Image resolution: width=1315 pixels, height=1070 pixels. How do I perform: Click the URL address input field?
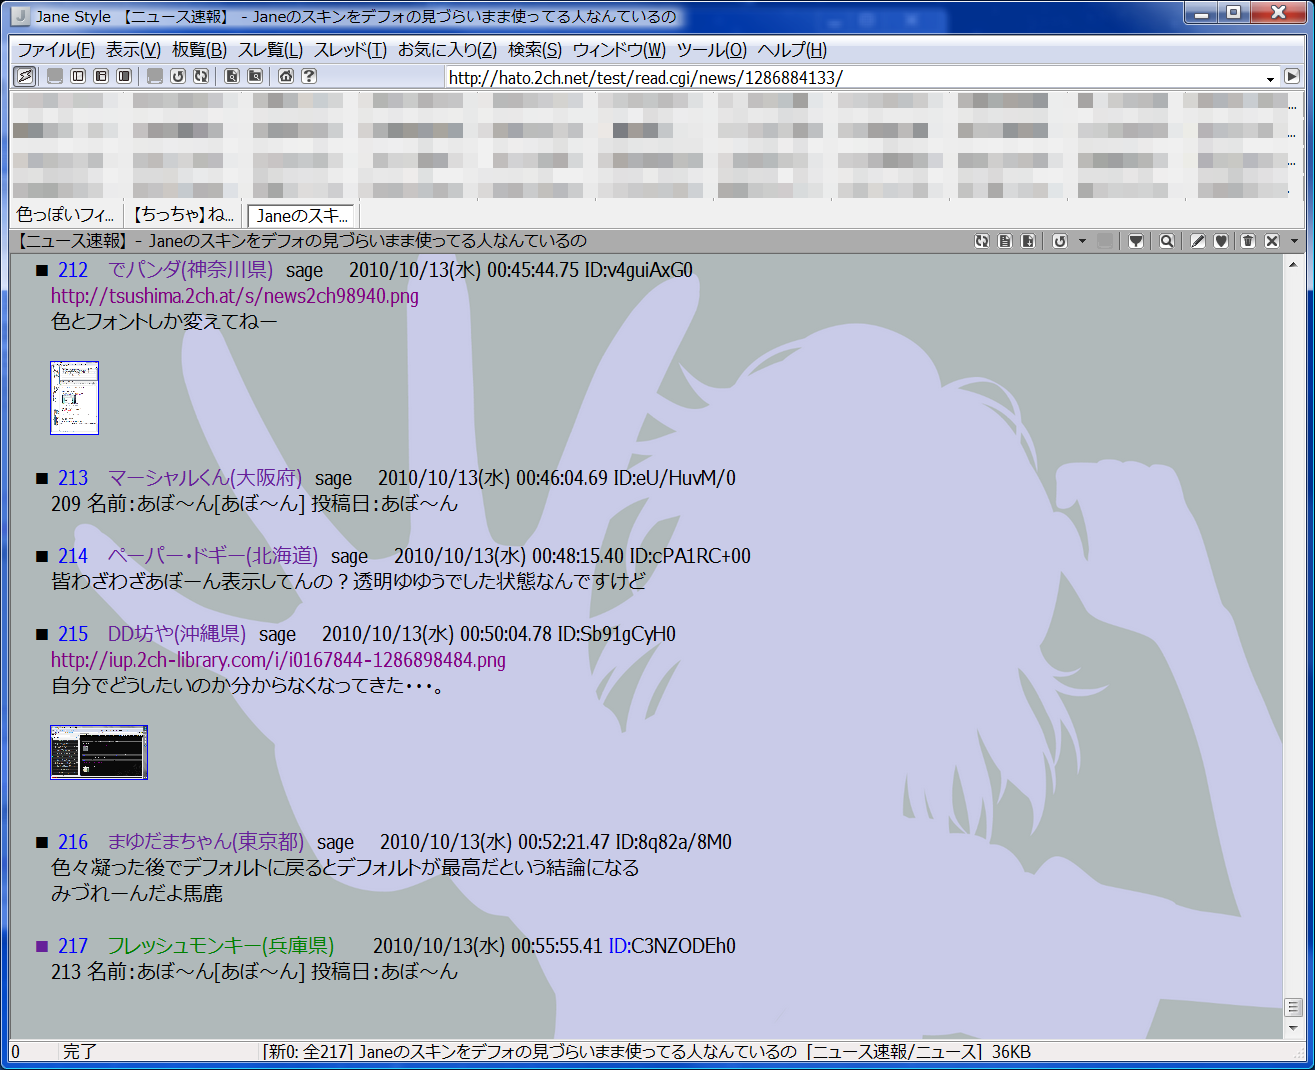point(853,77)
